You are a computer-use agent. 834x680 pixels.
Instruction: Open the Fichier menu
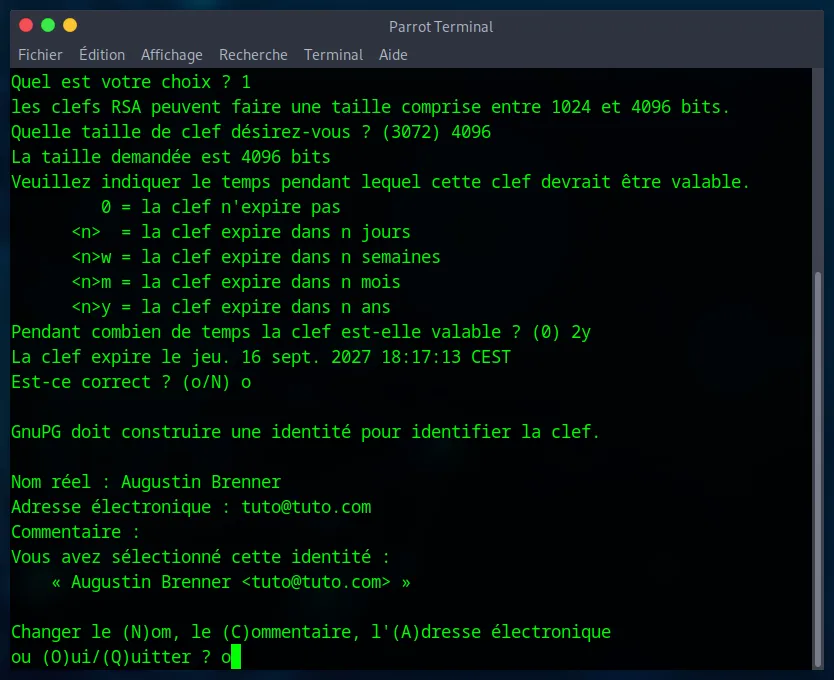click(x=40, y=55)
